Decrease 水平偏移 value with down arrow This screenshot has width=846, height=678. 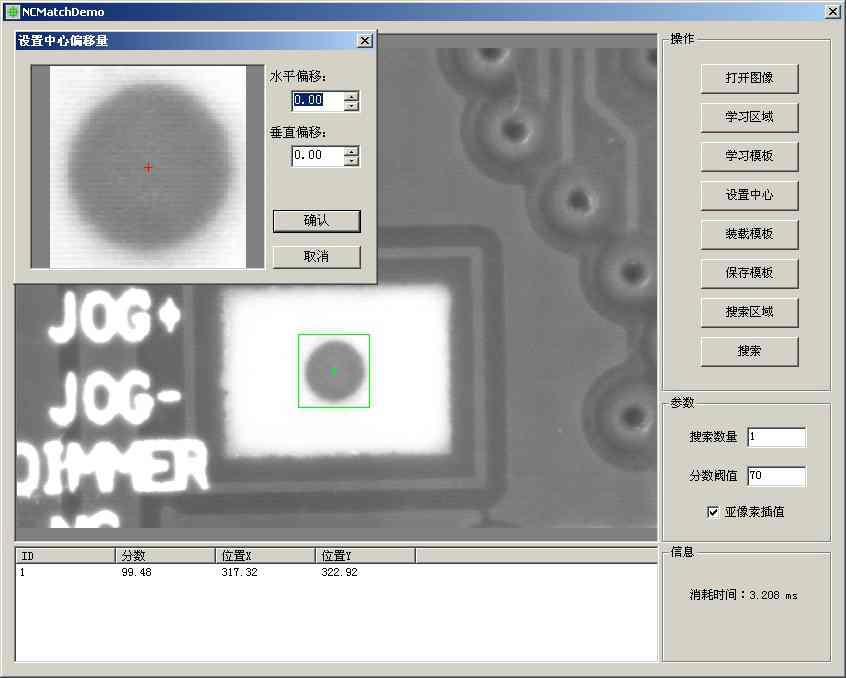tap(351, 105)
